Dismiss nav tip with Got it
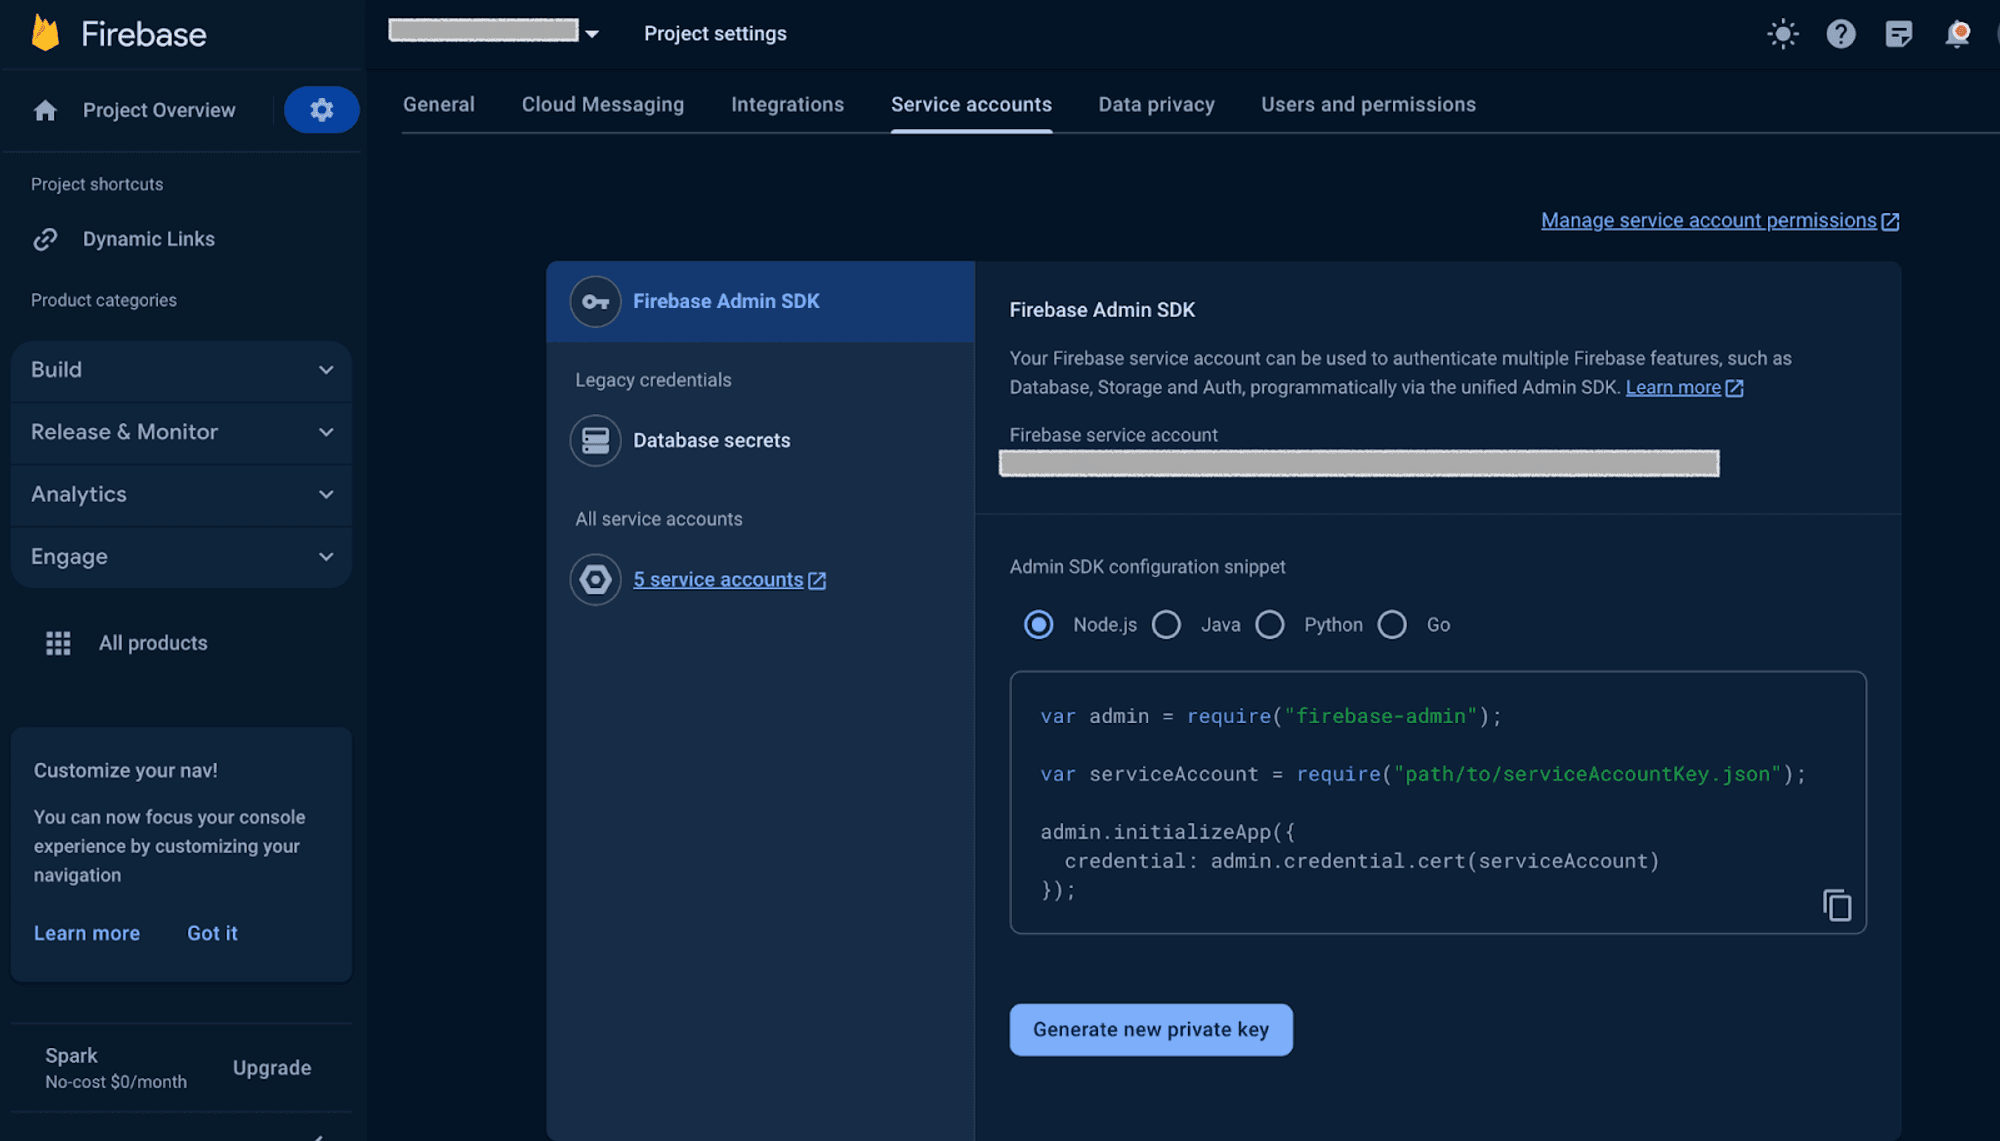2000x1141 pixels. pyautogui.click(x=212, y=933)
